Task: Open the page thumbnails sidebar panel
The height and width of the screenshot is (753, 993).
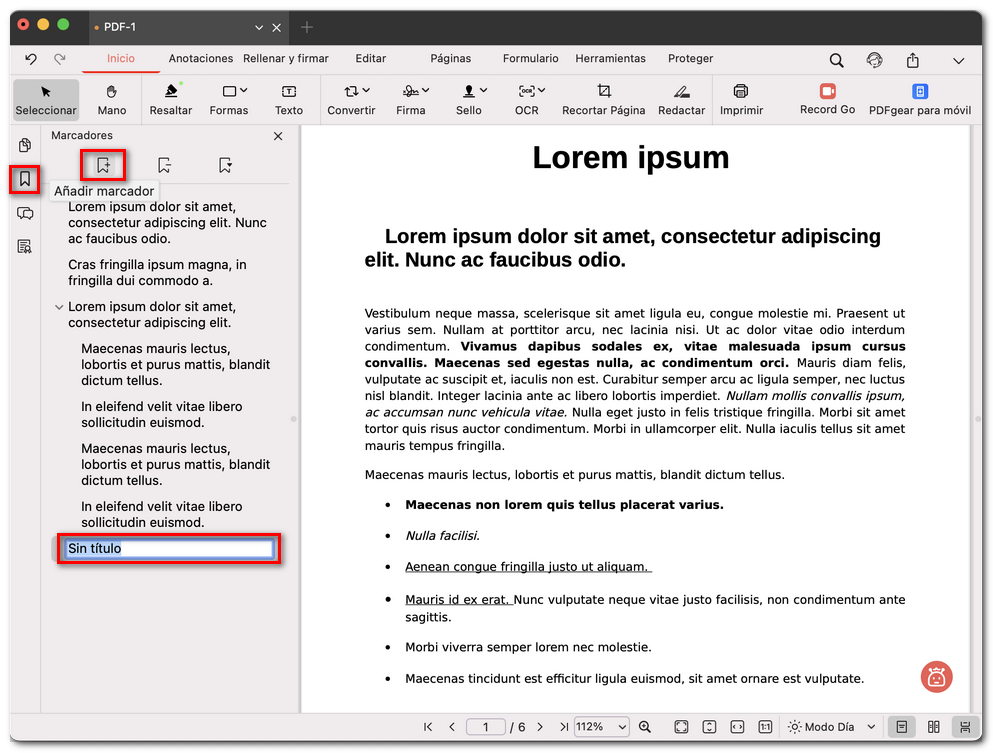Action: point(24,145)
